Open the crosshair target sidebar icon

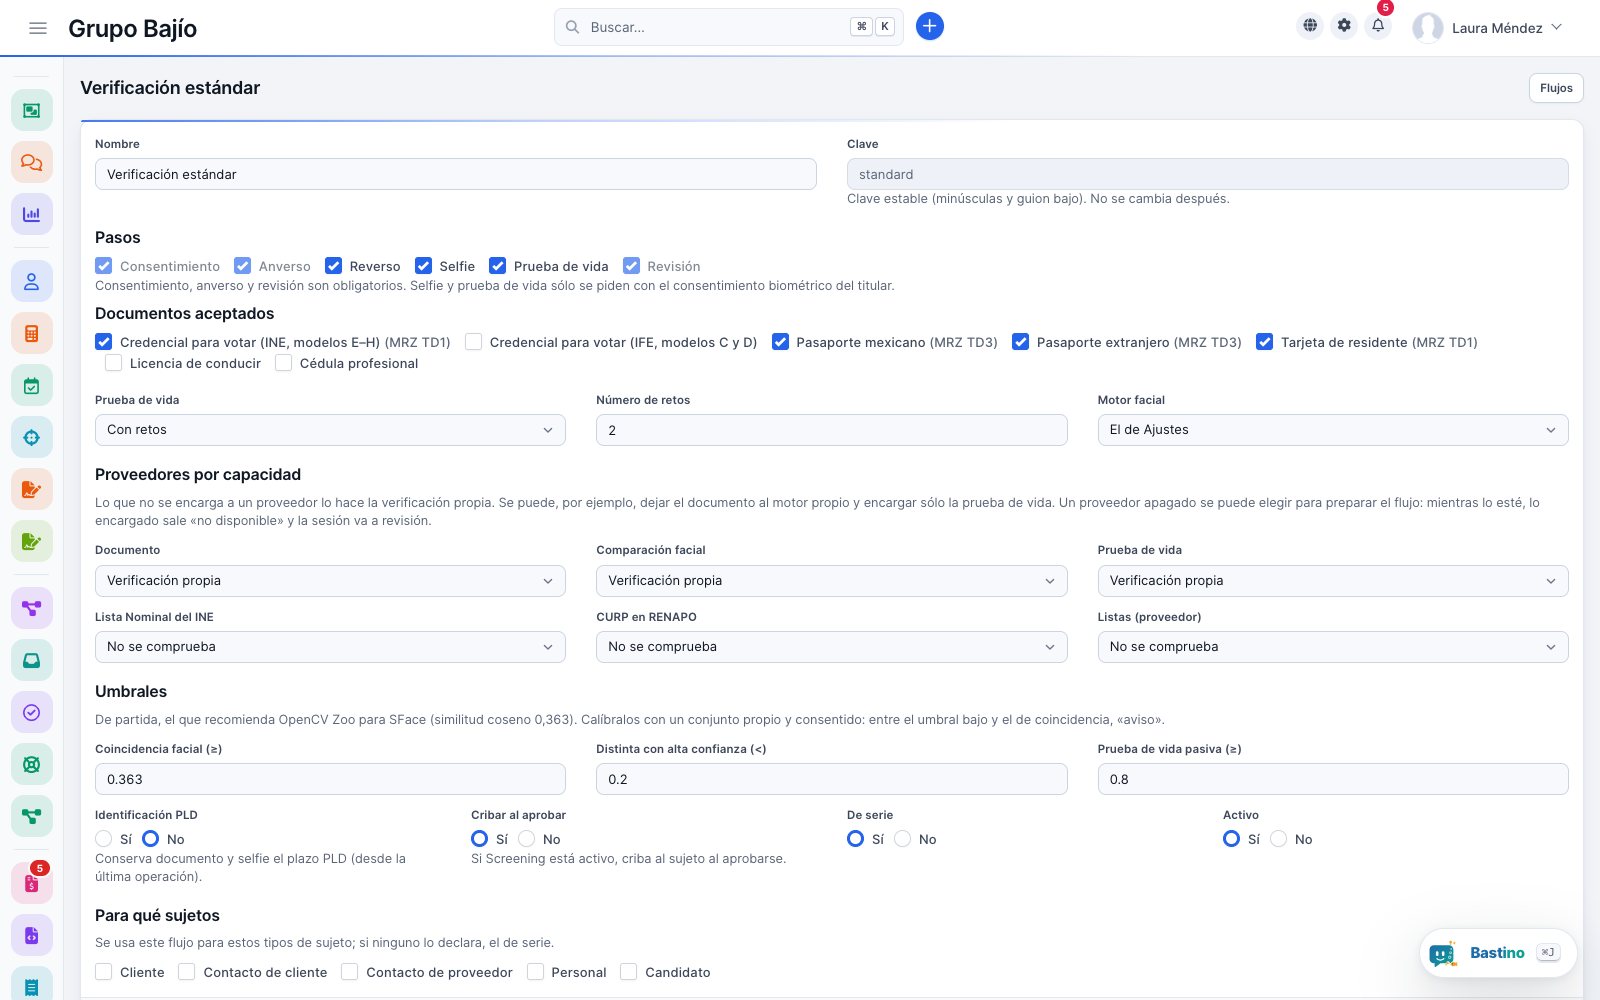[32, 438]
